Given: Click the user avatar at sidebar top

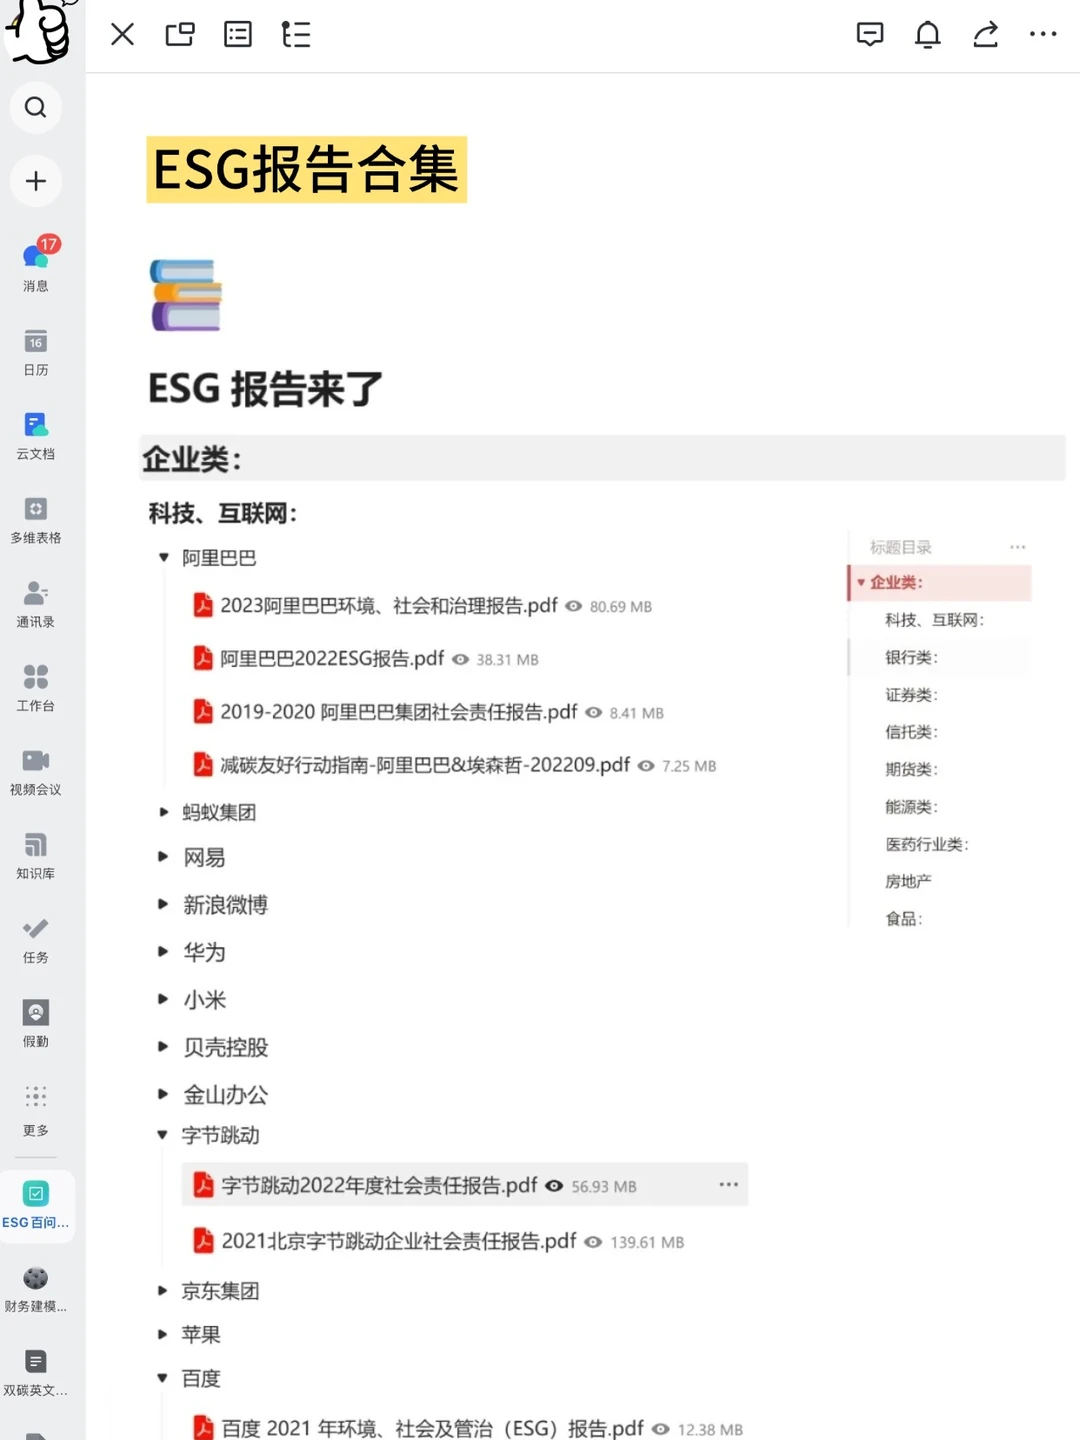Looking at the screenshot, I should click(x=38, y=30).
